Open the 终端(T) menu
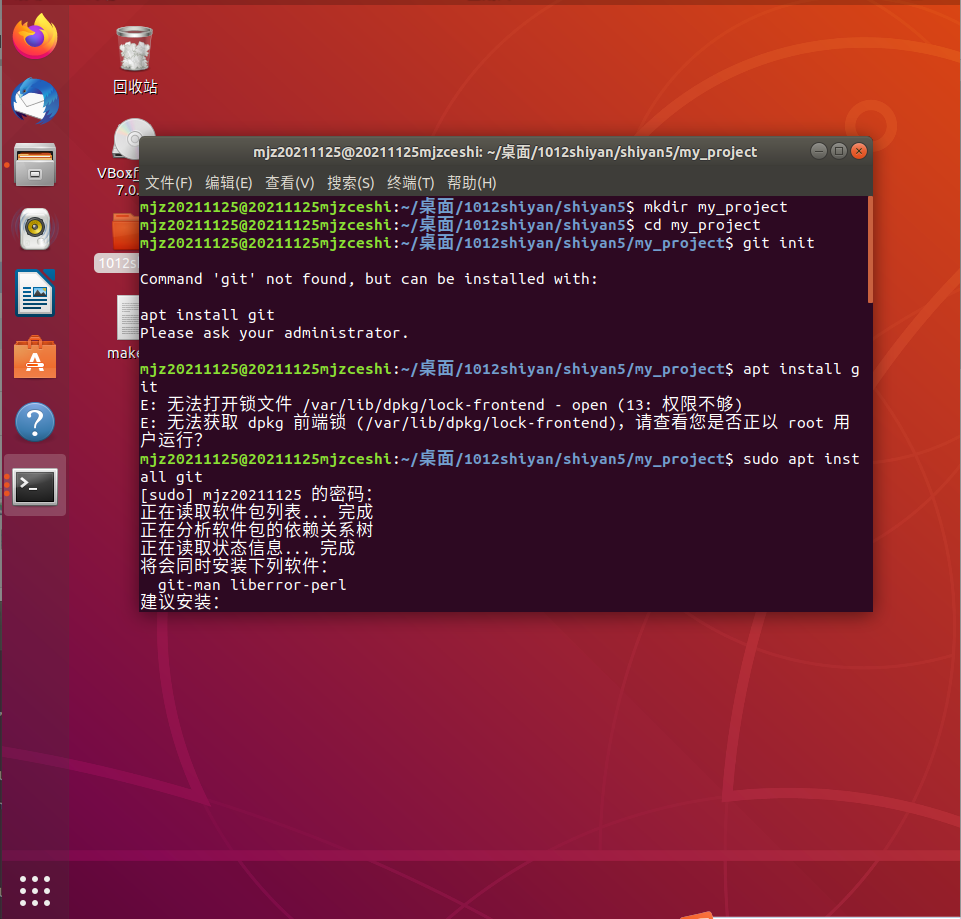 coord(410,183)
